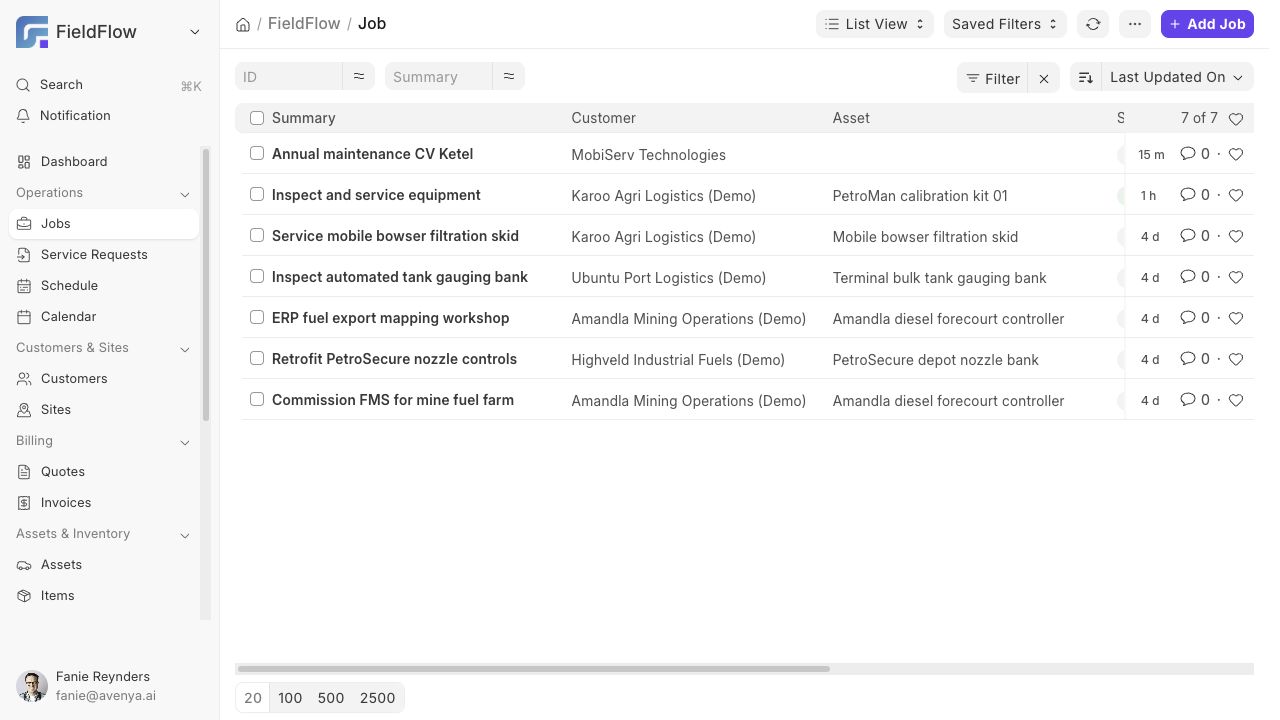Go to Customers in the sidebar
The height and width of the screenshot is (720, 1280).
(104, 378)
